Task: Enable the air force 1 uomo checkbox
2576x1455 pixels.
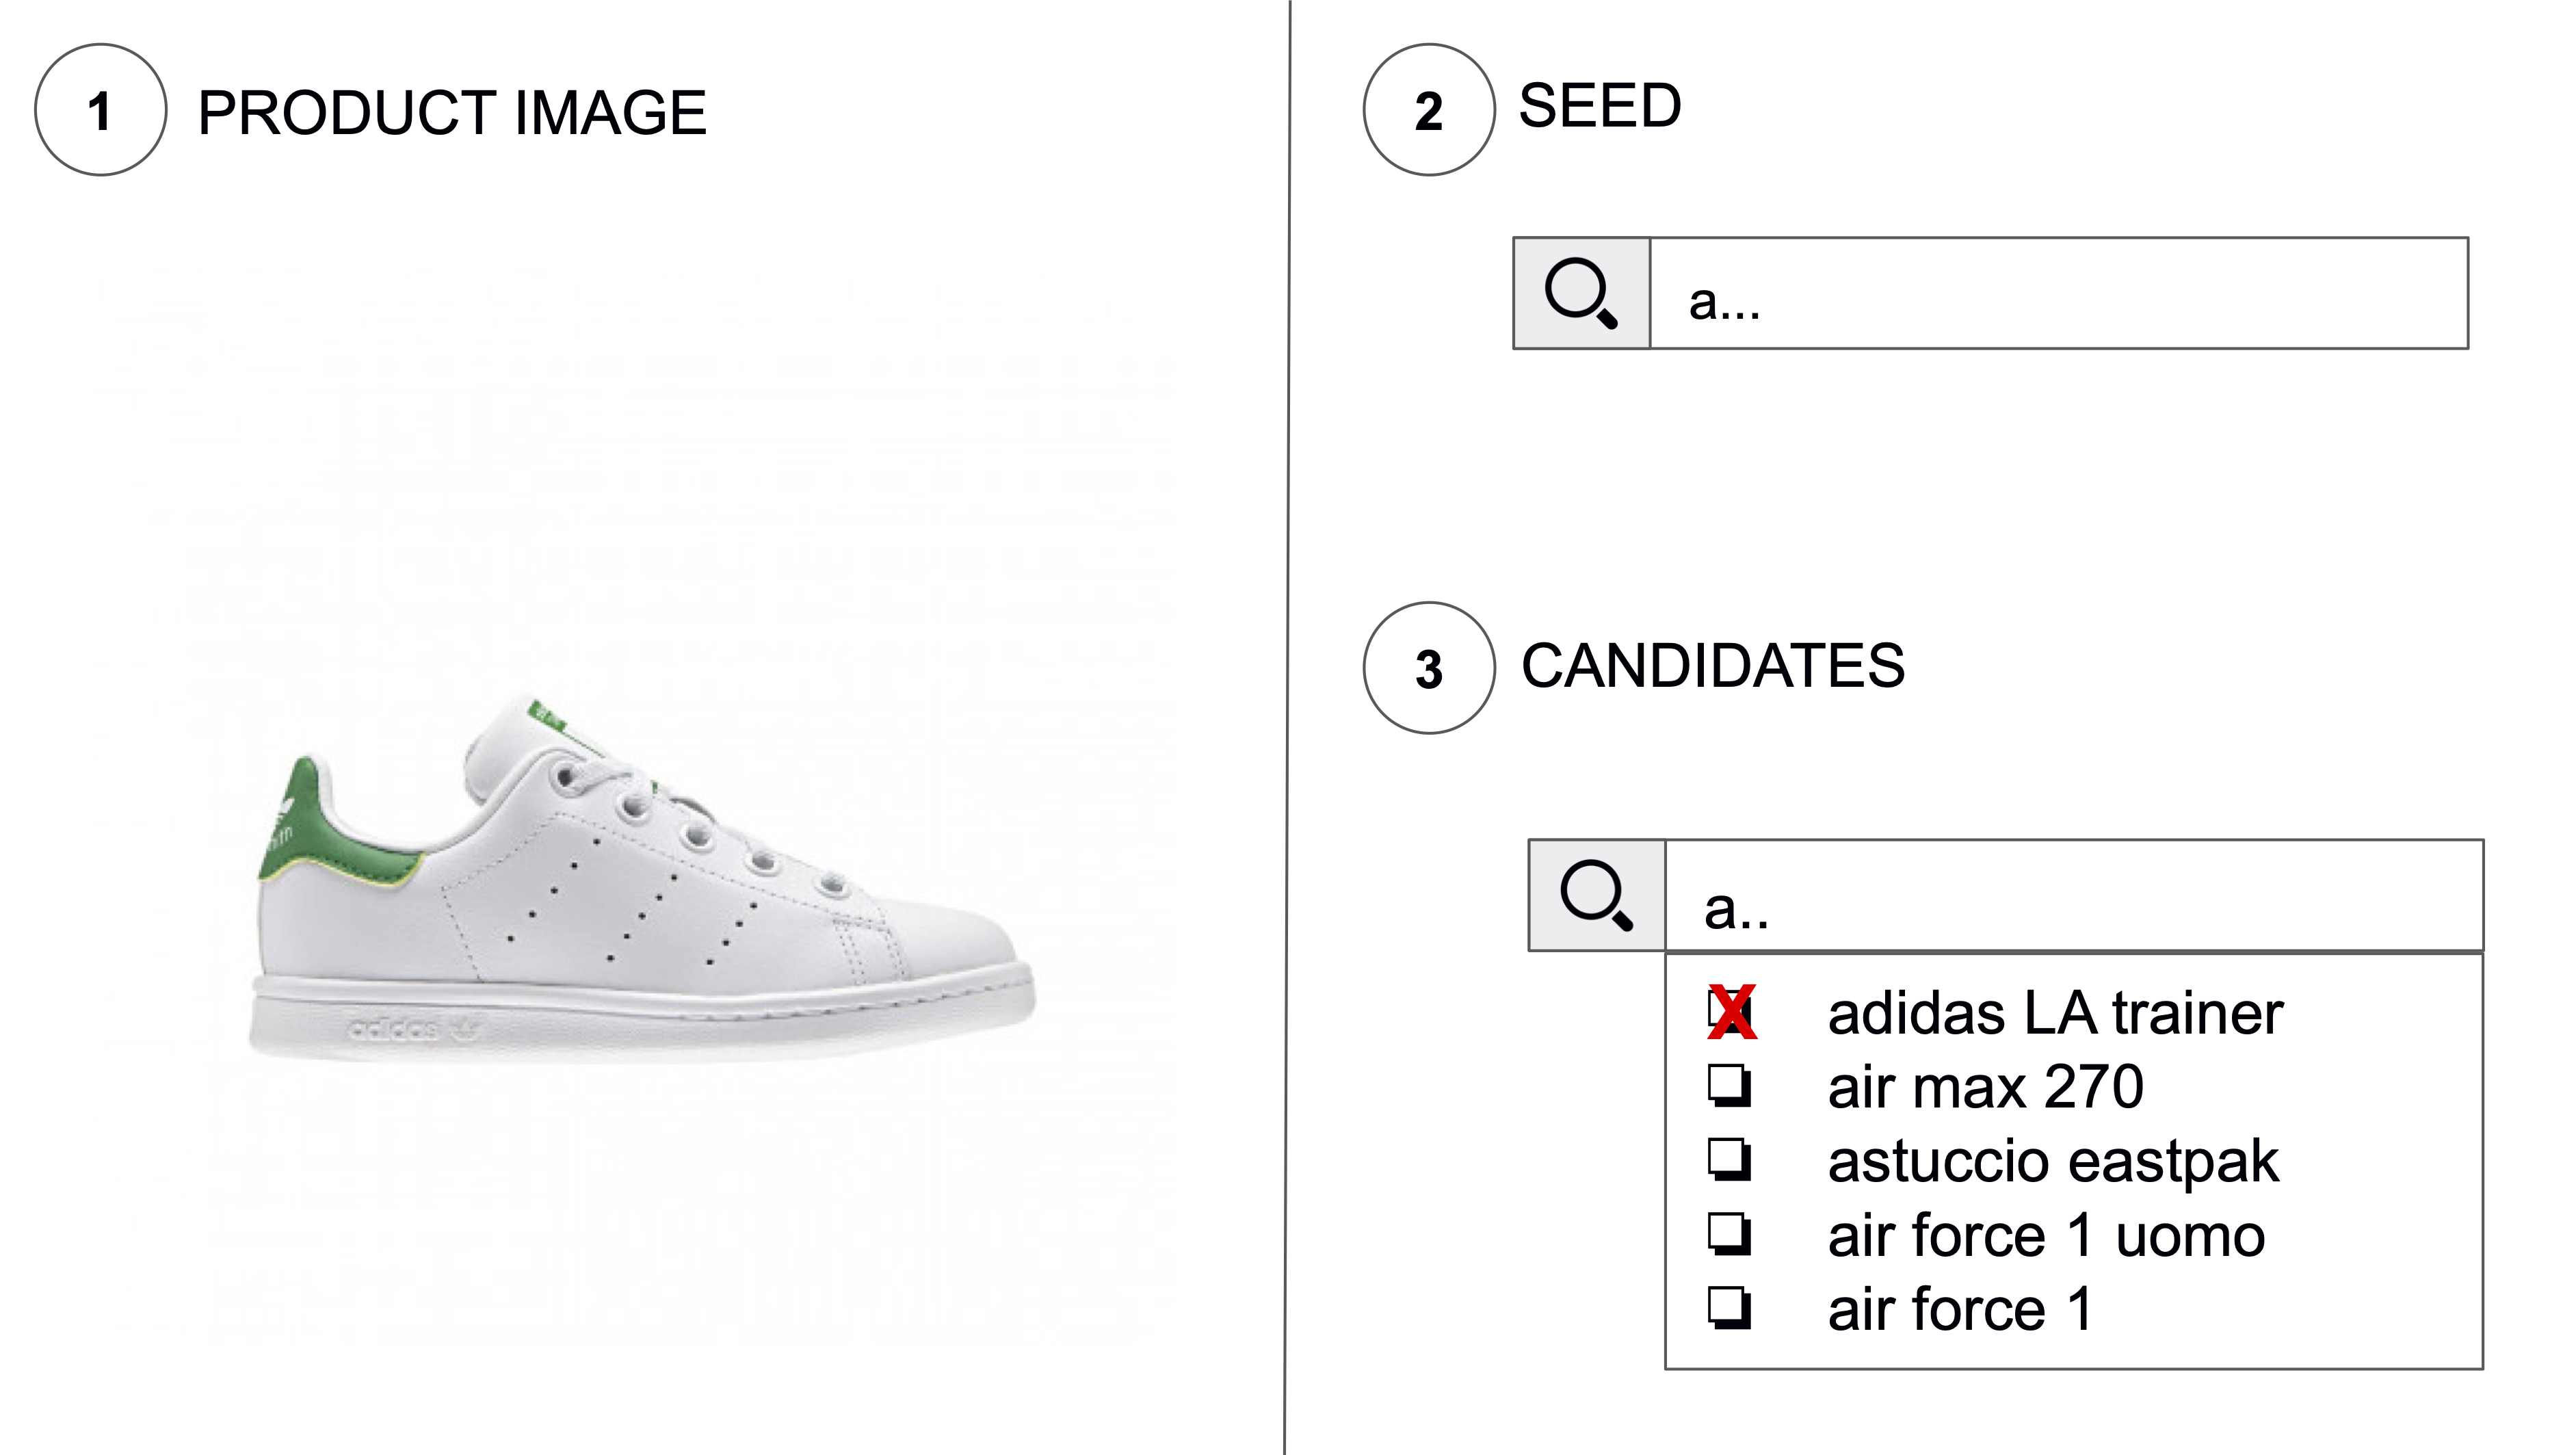Action: [x=1729, y=1234]
